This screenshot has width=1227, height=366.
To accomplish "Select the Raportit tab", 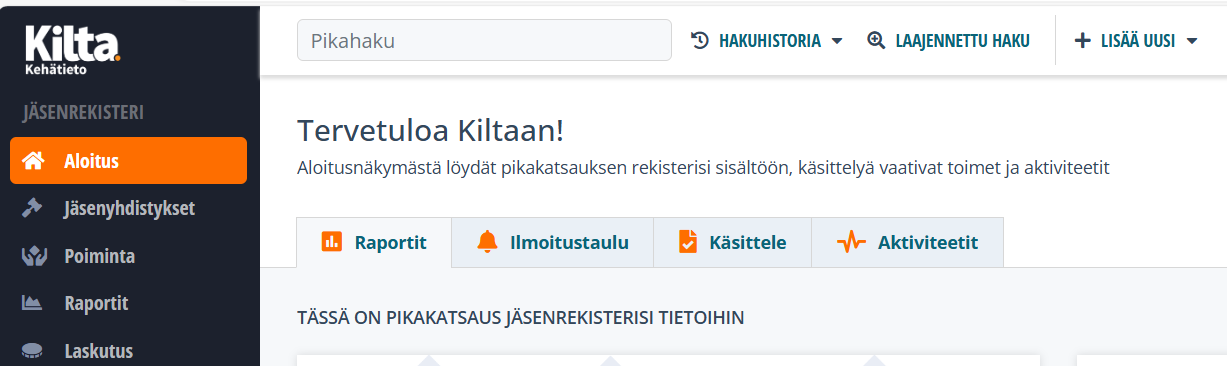I will point(374,242).
